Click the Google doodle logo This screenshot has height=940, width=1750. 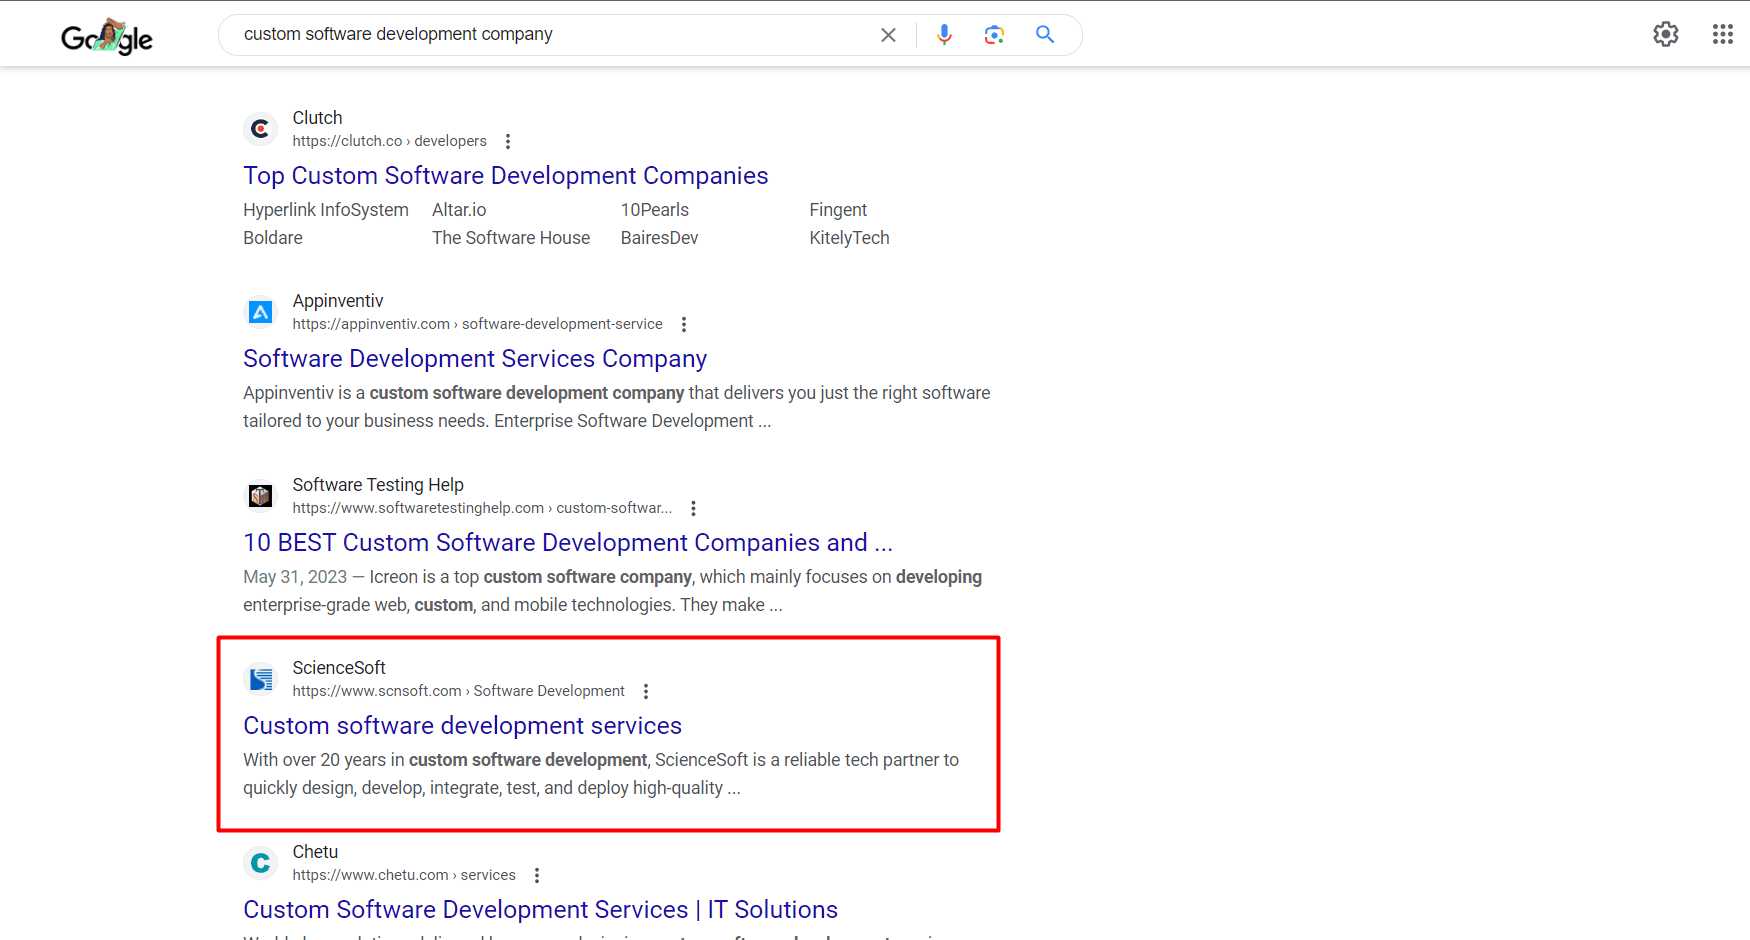click(x=107, y=37)
